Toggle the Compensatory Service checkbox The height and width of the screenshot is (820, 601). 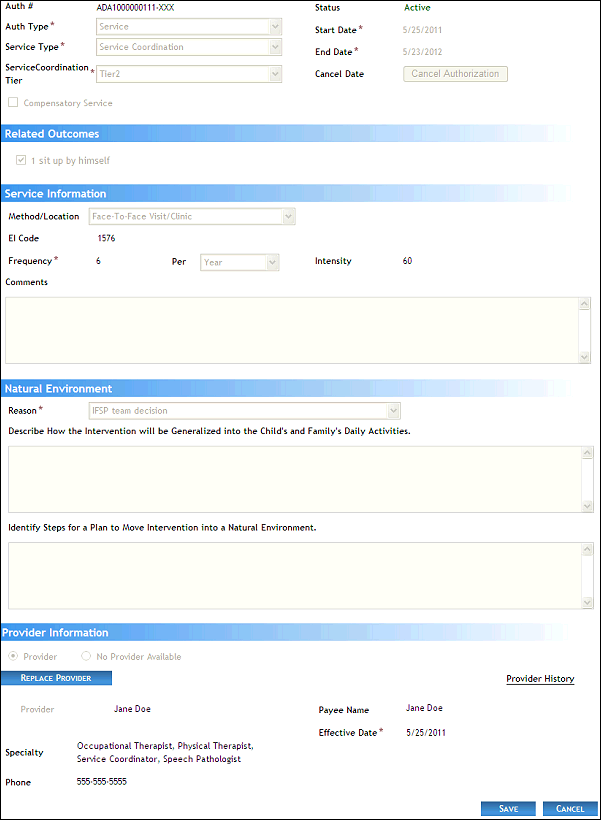(13, 103)
